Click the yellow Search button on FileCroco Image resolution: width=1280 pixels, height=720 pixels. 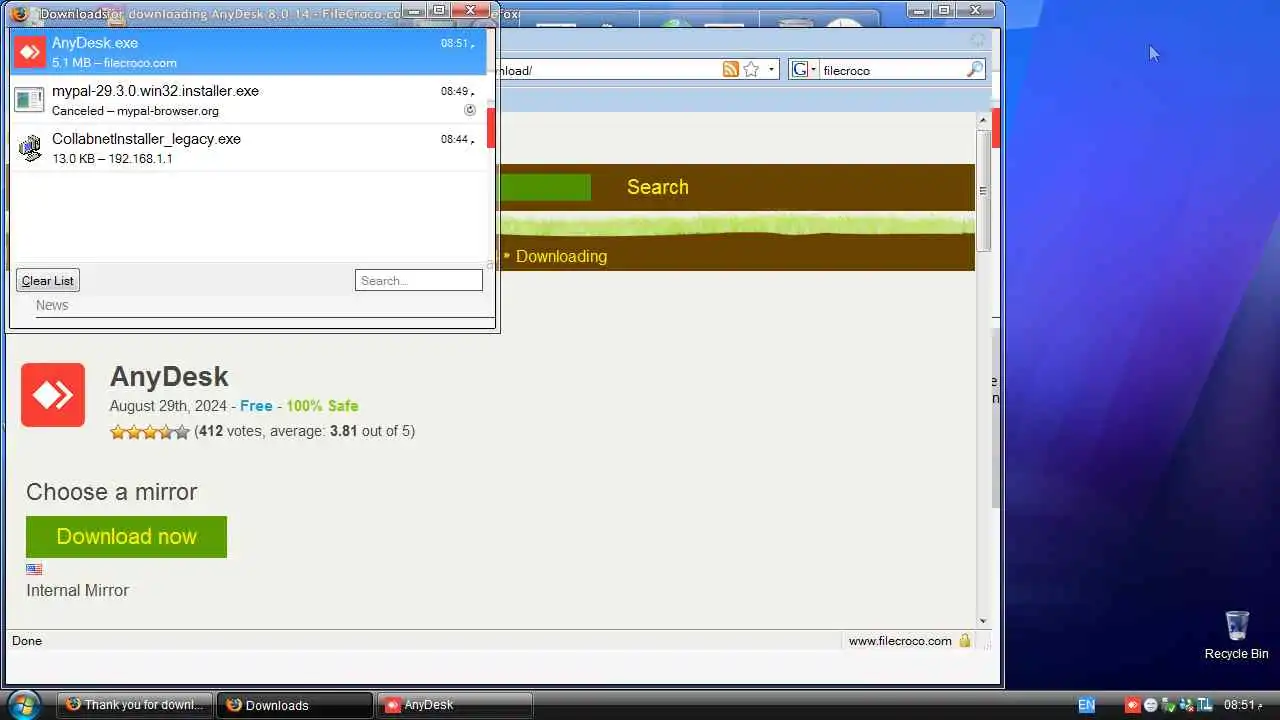coord(657,187)
